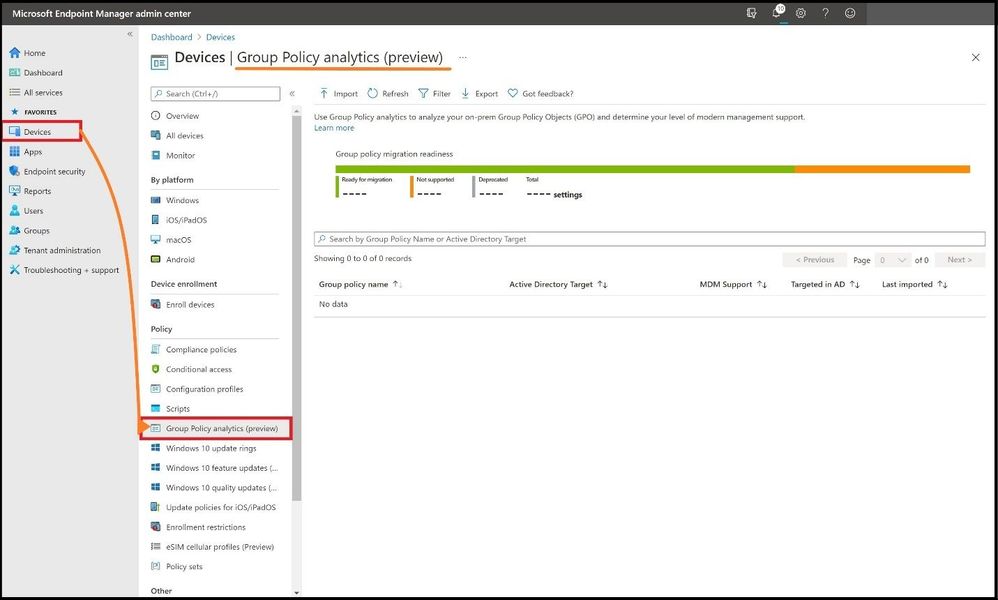Click the Dashboard breadcrumb link
The width and height of the screenshot is (998, 600).
171,37
